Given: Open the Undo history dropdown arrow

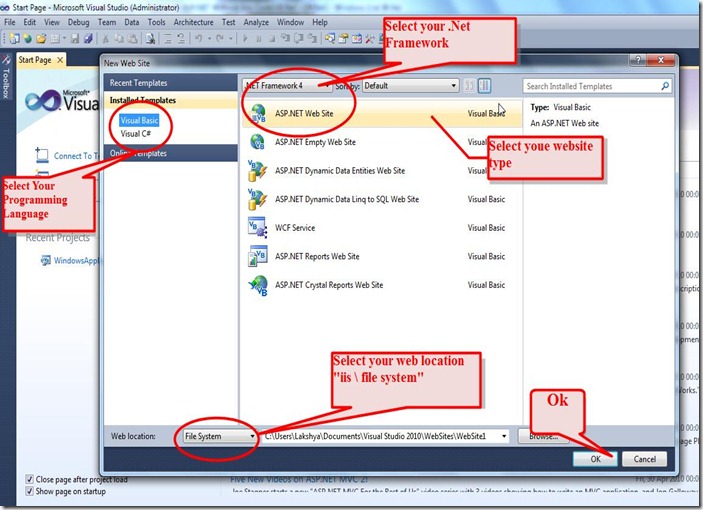Looking at the screenshot, I should [x=209, y=39].
